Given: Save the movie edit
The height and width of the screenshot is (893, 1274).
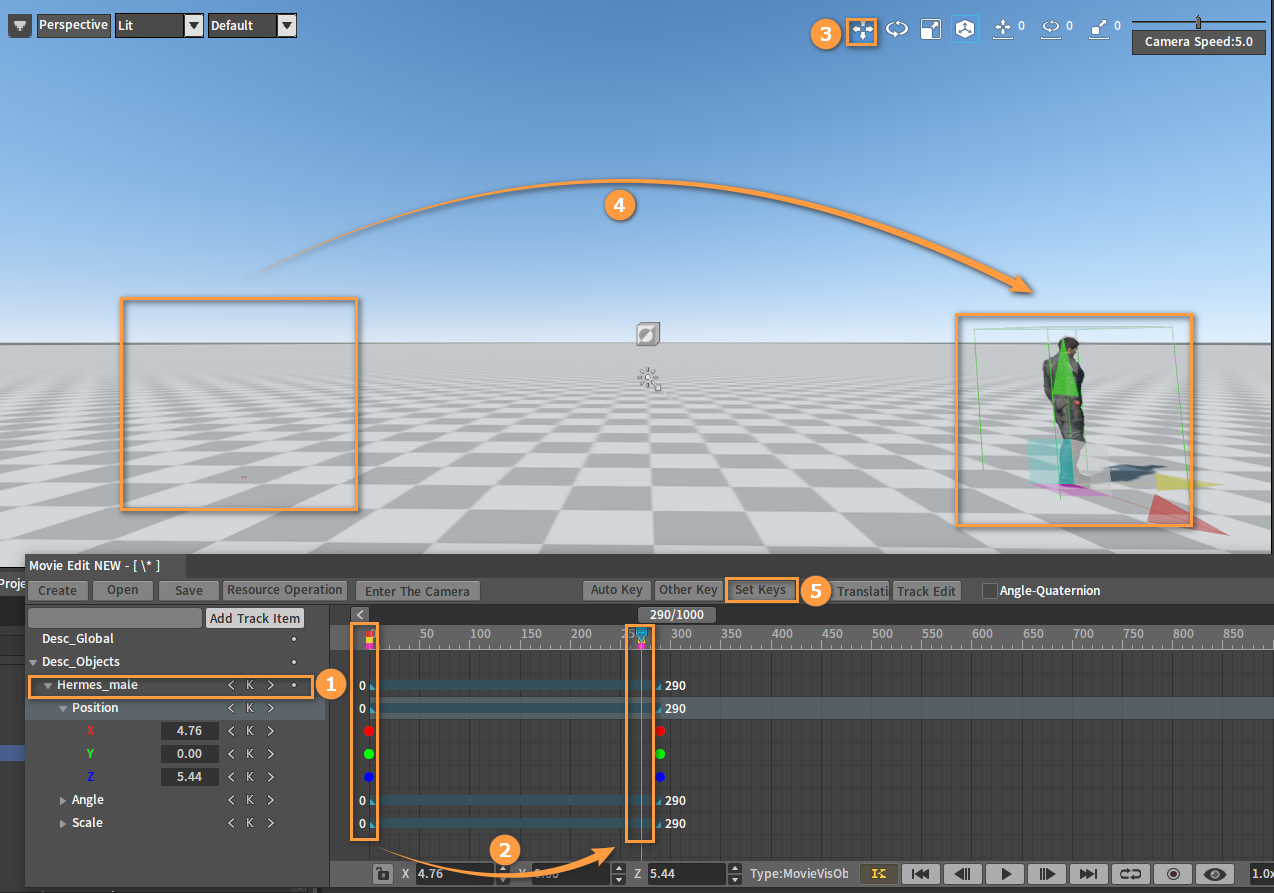Looking at the screenshot, I should (189, 591).
